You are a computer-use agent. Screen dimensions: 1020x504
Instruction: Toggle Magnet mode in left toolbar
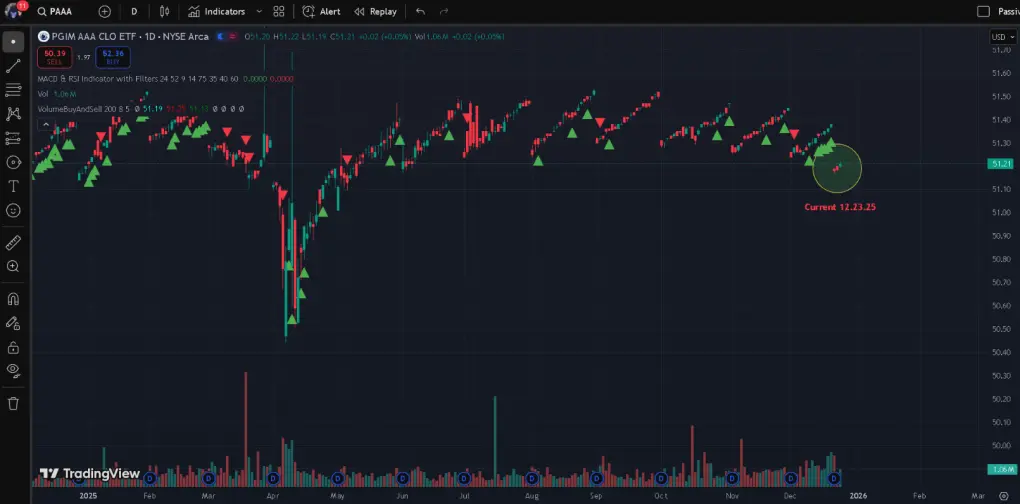click(13, 299)
